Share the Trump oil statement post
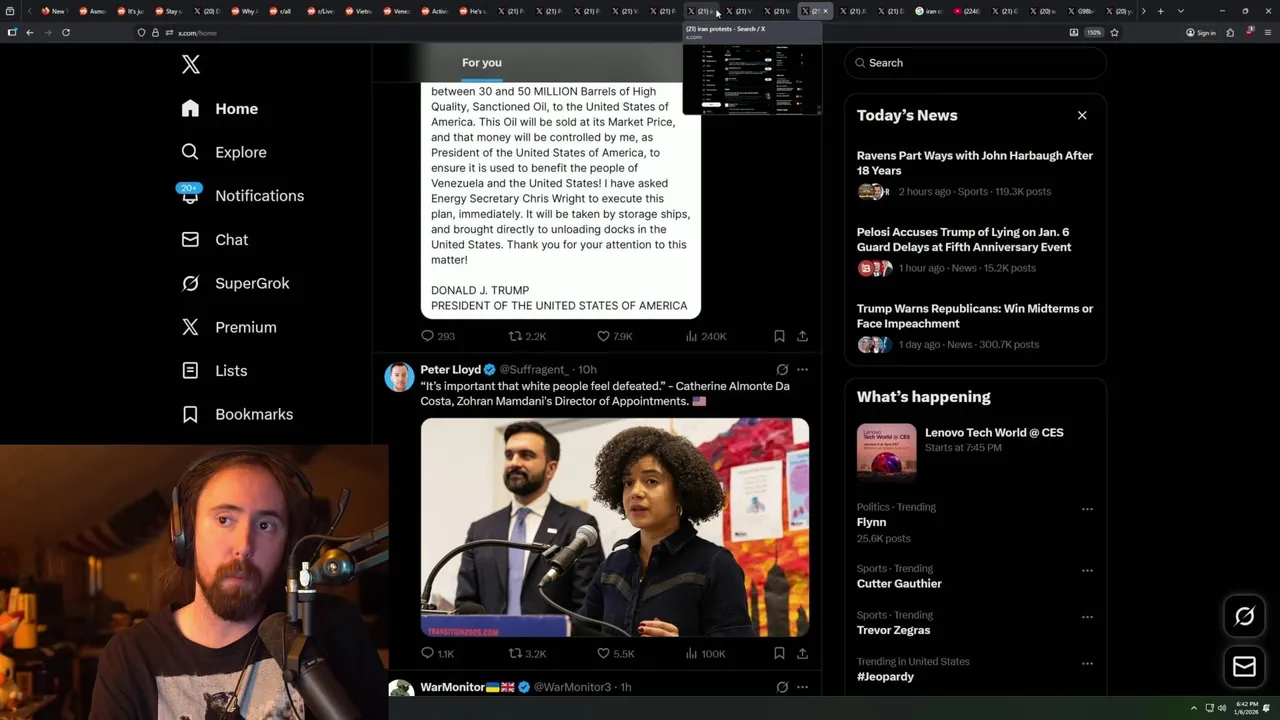Screen dimensions: 1280x720 [x=802, y=336]
